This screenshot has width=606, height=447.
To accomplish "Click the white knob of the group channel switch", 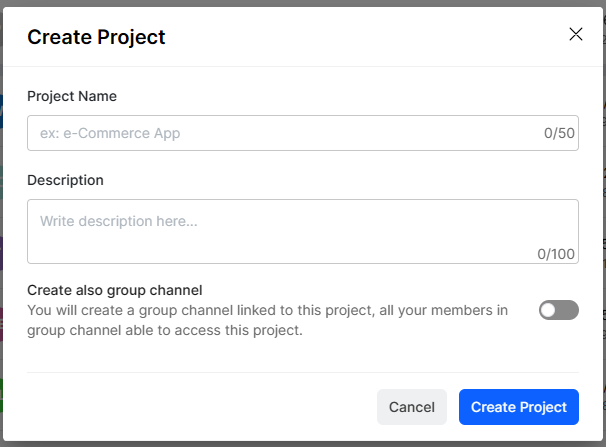I will (x=548, y=310).
